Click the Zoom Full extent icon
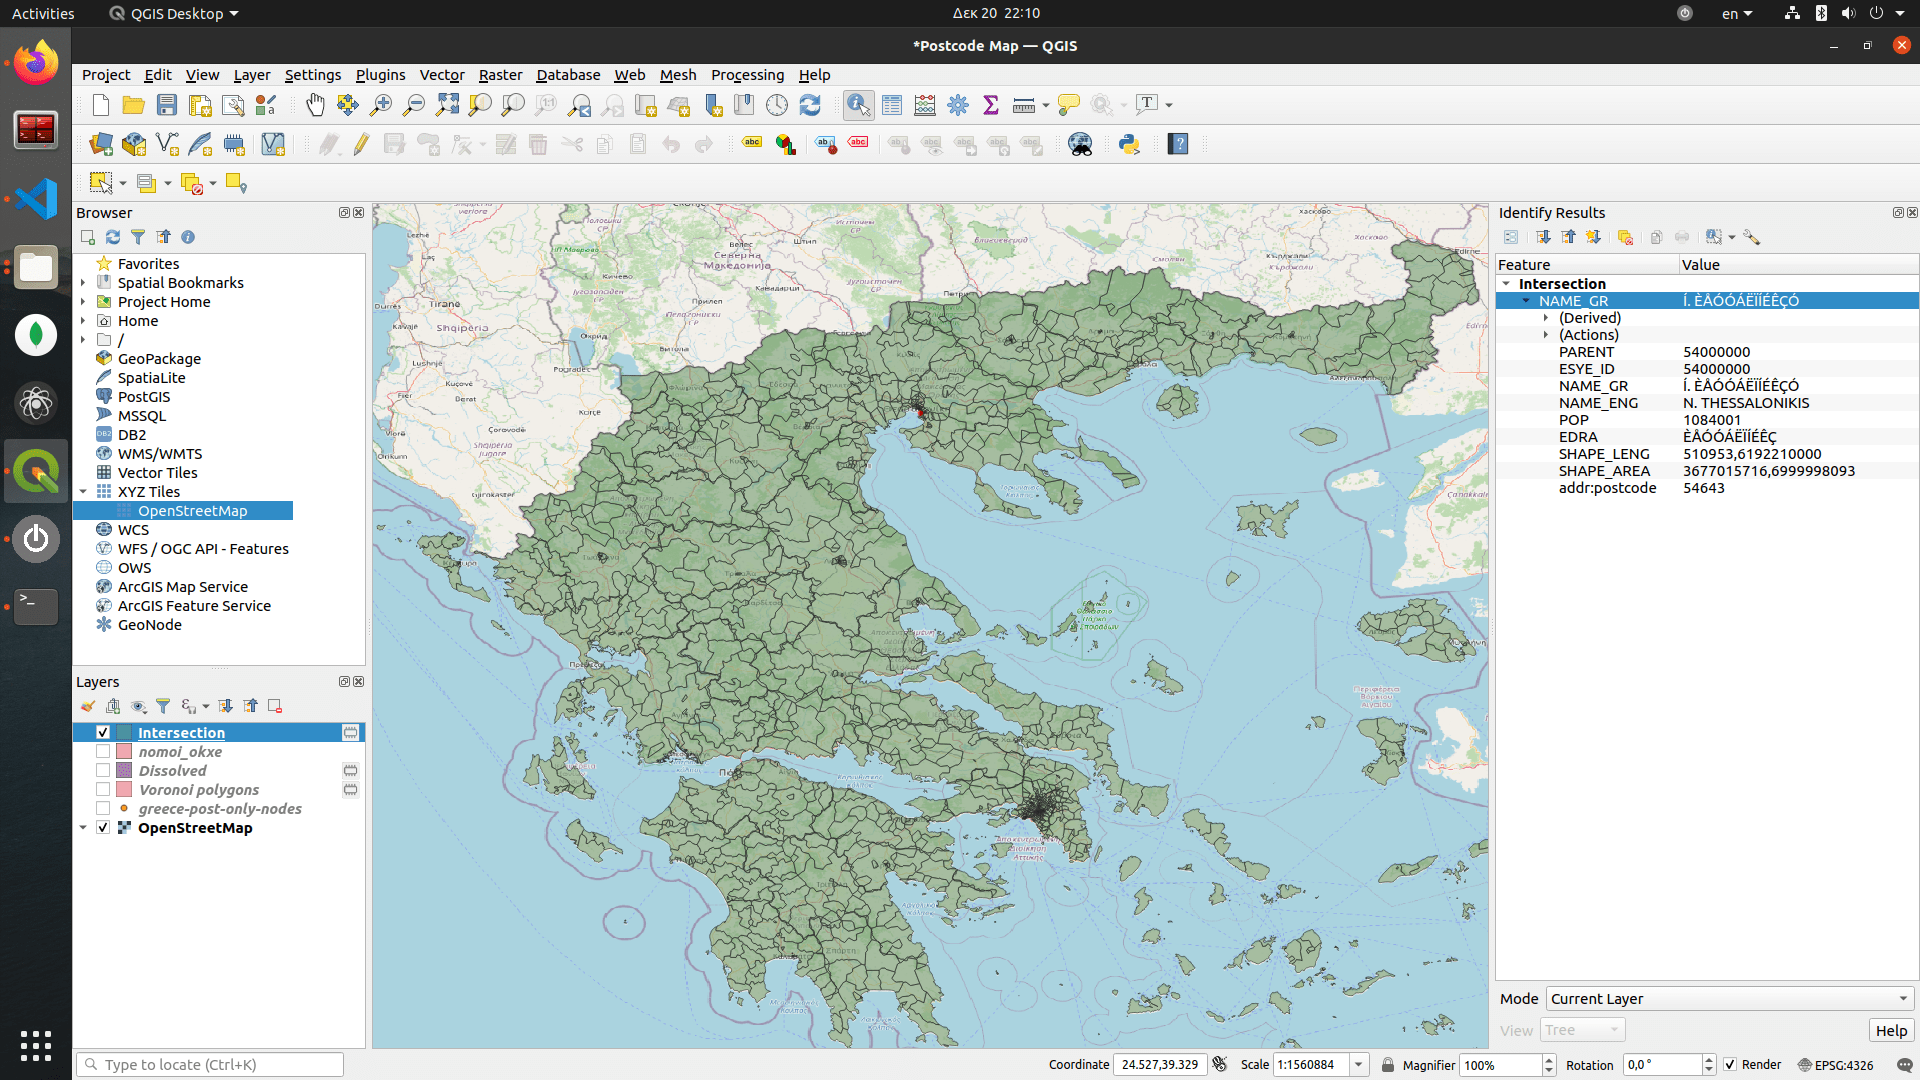This screenshot has height=1080, width=1920. [448, 105]
